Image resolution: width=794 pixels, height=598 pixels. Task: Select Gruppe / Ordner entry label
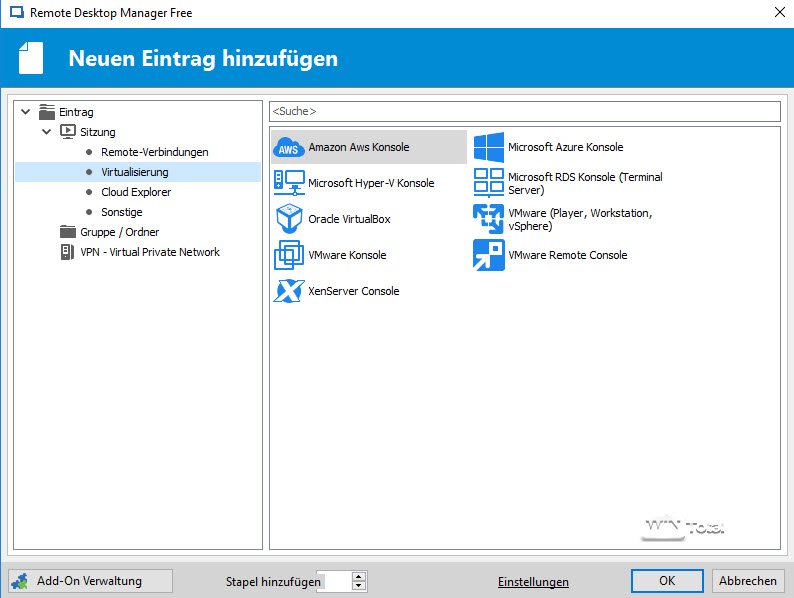120,232
